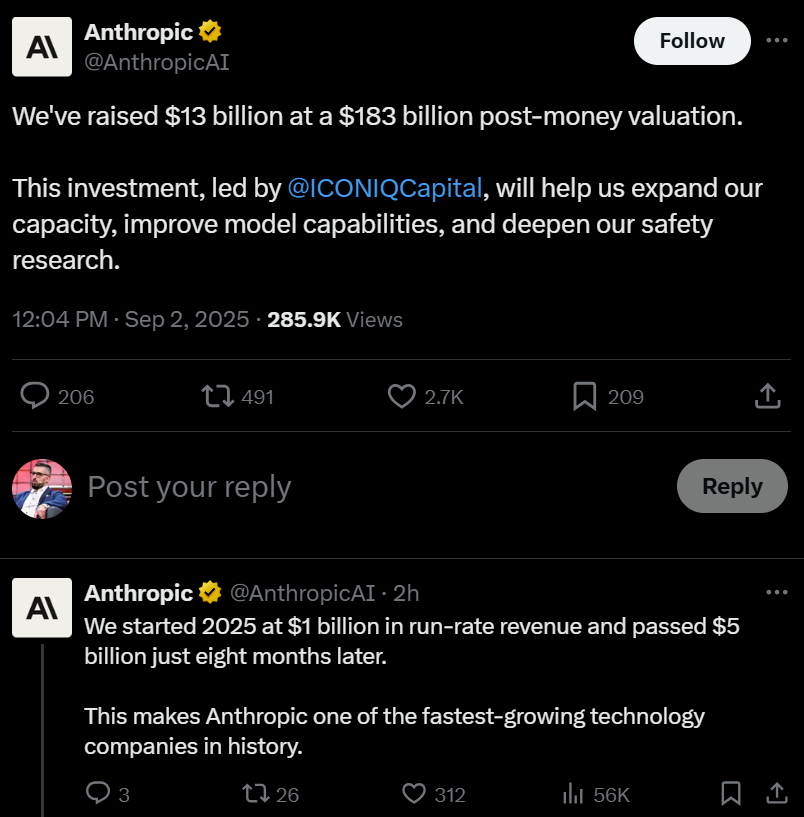Open more options on revenue reply

pos(777,592)
